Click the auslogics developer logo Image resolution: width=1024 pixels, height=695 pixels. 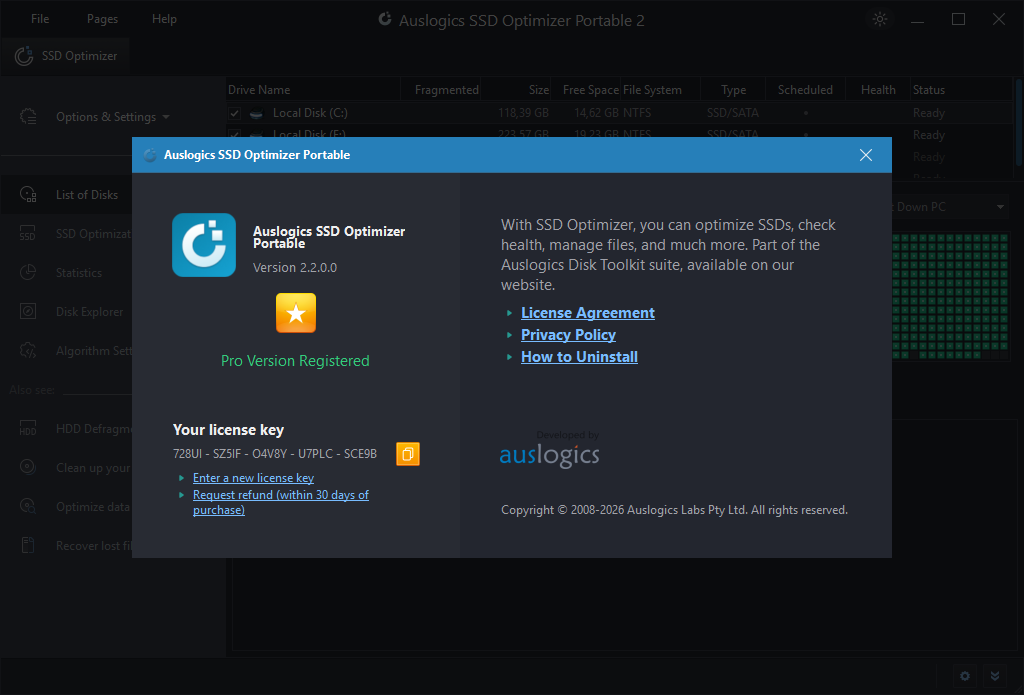pyautogui.click(x=549, y=455)
